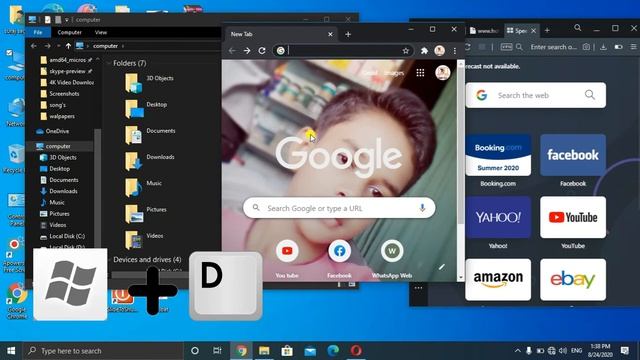Click the profile avatar in Chrome's toolbar
Viewport: 640px width, 360px height.
pyautogui.click(x=440, y=51)
